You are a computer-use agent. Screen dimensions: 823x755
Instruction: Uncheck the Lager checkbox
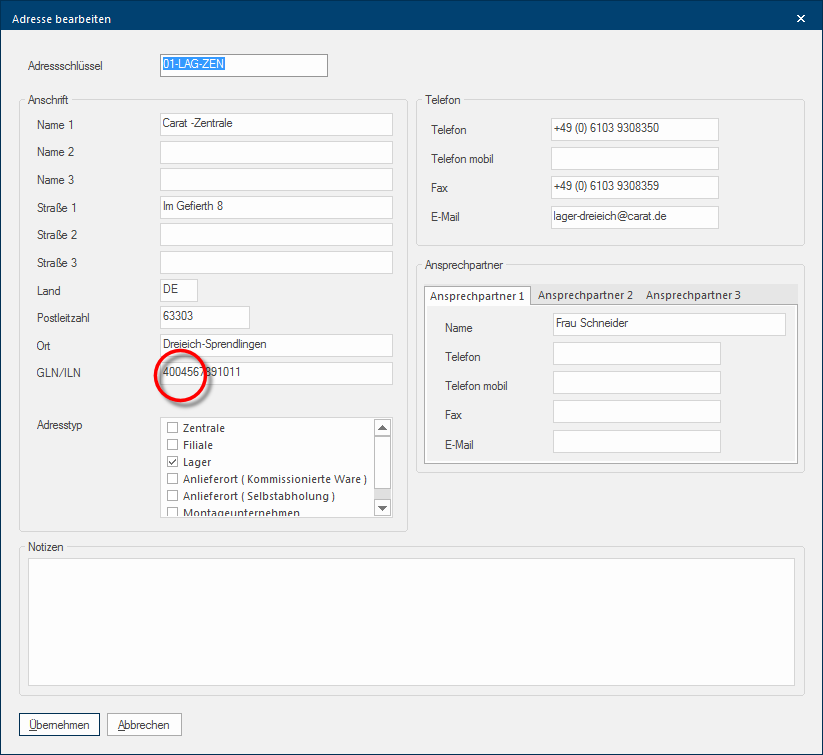click(x=172, y=462)
